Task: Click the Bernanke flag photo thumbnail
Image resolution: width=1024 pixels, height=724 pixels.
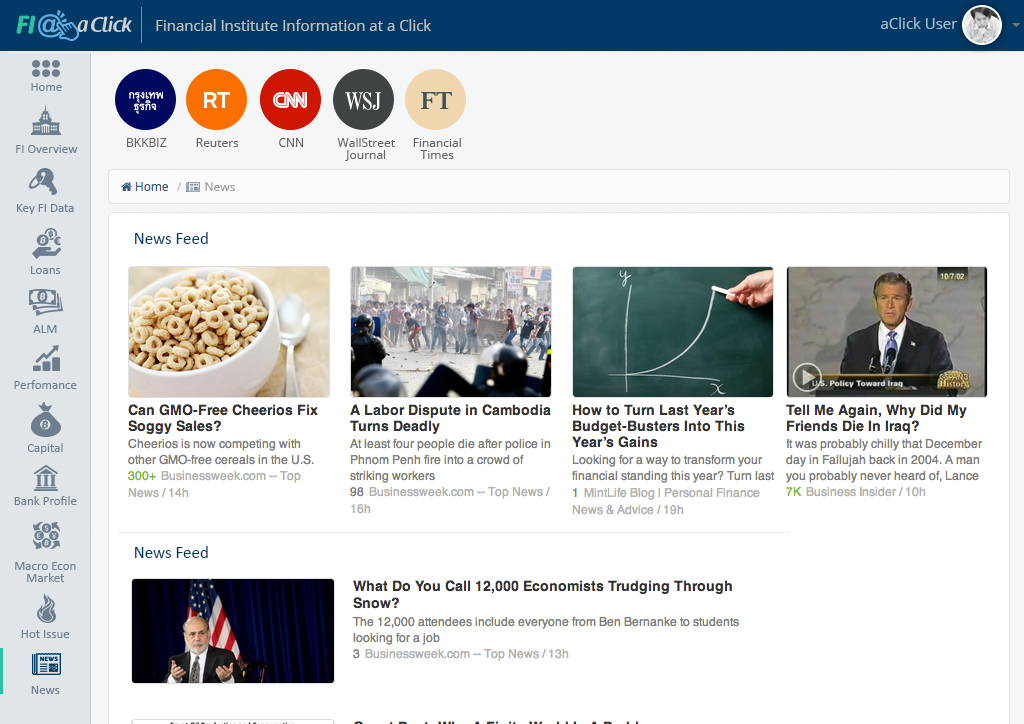Action: click(232, 631)
